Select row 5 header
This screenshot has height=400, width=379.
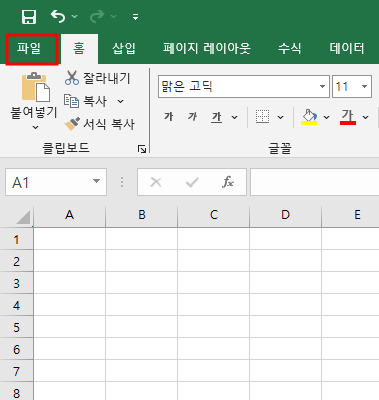[16, 327]
